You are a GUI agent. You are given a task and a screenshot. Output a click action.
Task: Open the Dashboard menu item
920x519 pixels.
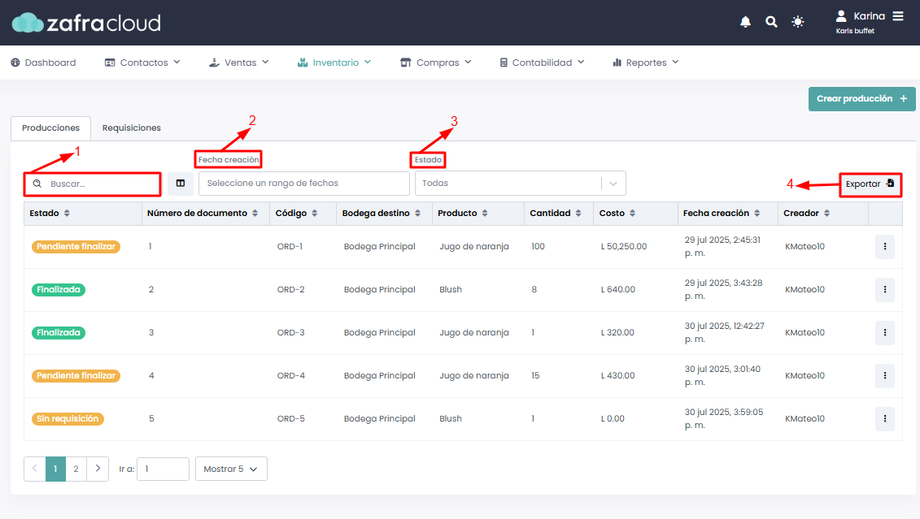point(43,62)
